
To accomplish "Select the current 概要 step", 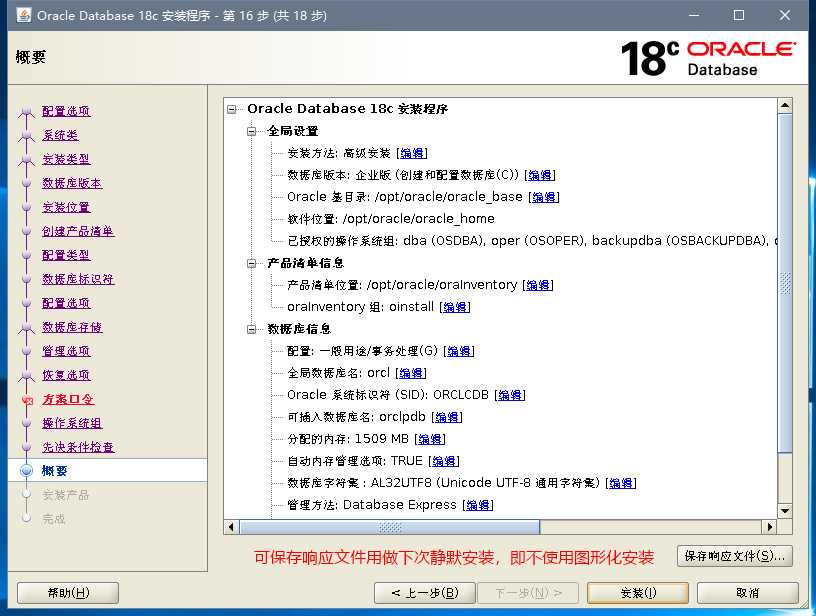I will coord(55,471).
